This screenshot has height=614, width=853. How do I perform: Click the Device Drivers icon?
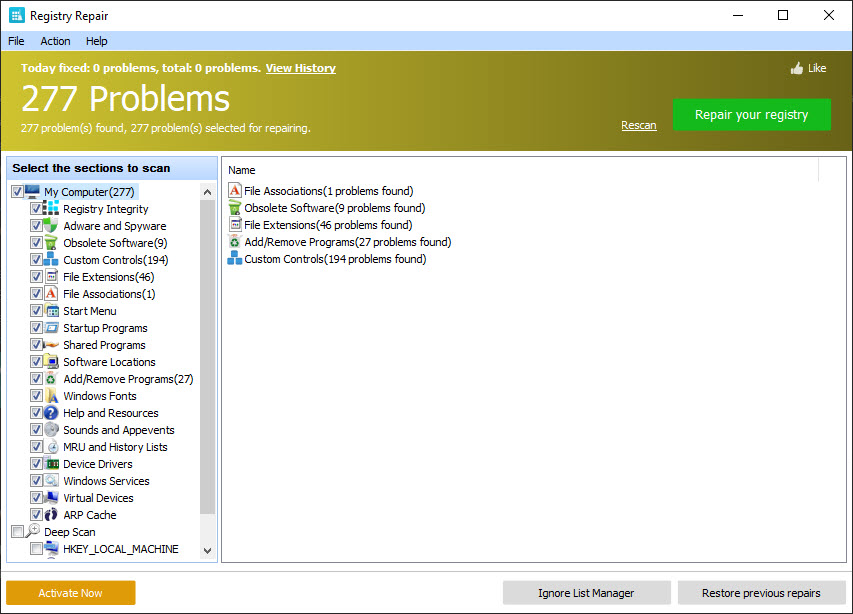point(50,464)
